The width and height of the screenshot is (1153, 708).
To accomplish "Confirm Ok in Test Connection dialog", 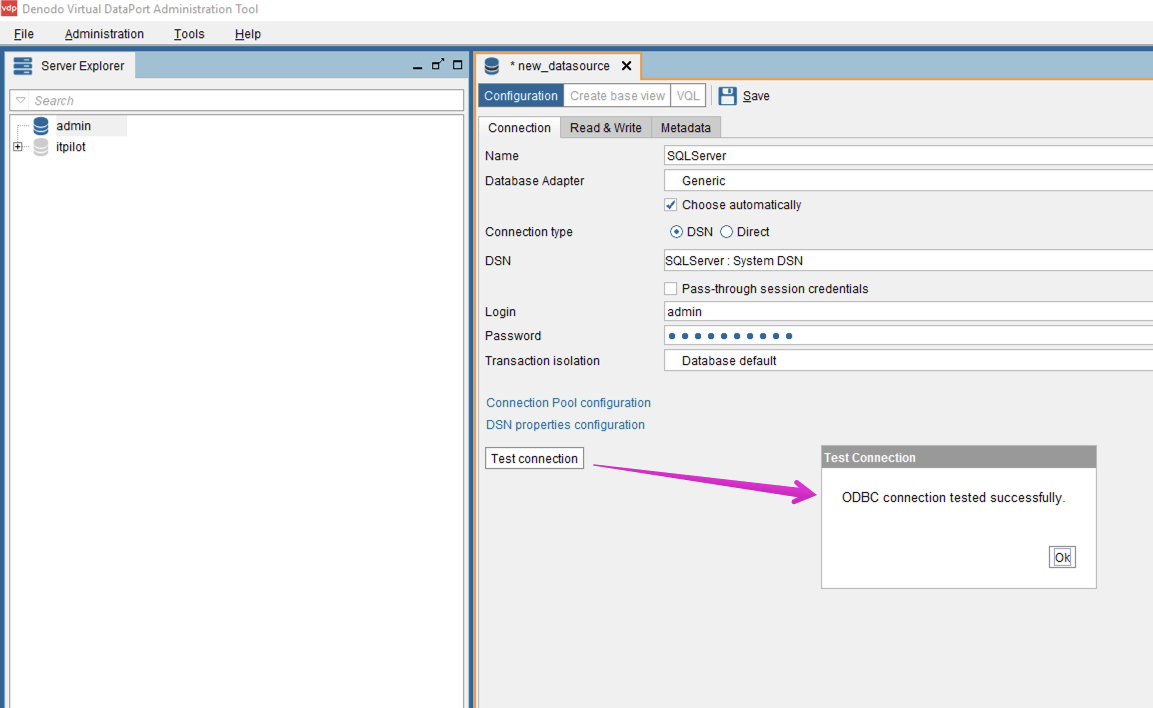I will 1063,557.
